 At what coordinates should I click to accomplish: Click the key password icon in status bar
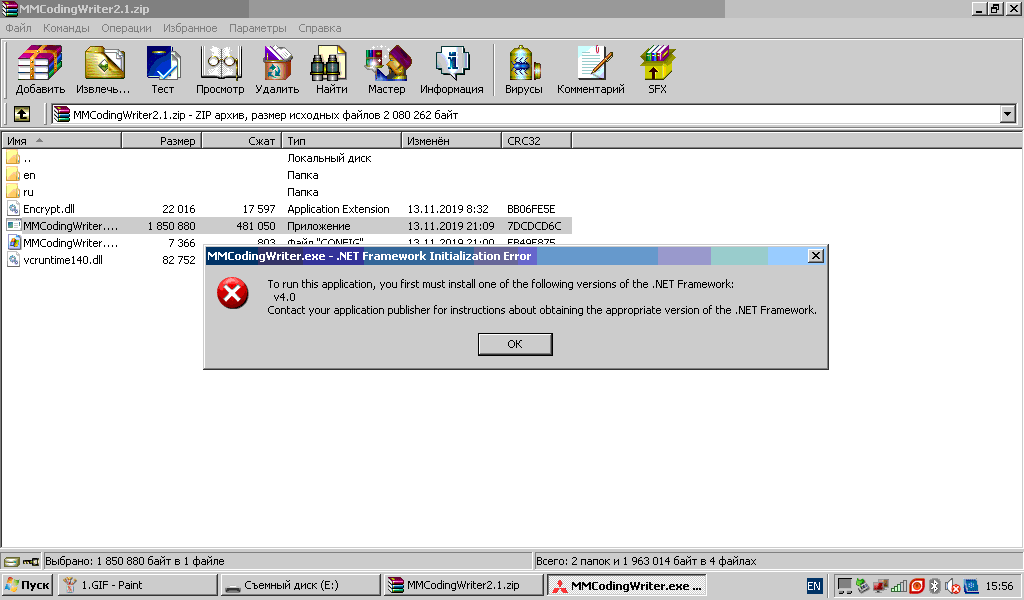point(31,561)
